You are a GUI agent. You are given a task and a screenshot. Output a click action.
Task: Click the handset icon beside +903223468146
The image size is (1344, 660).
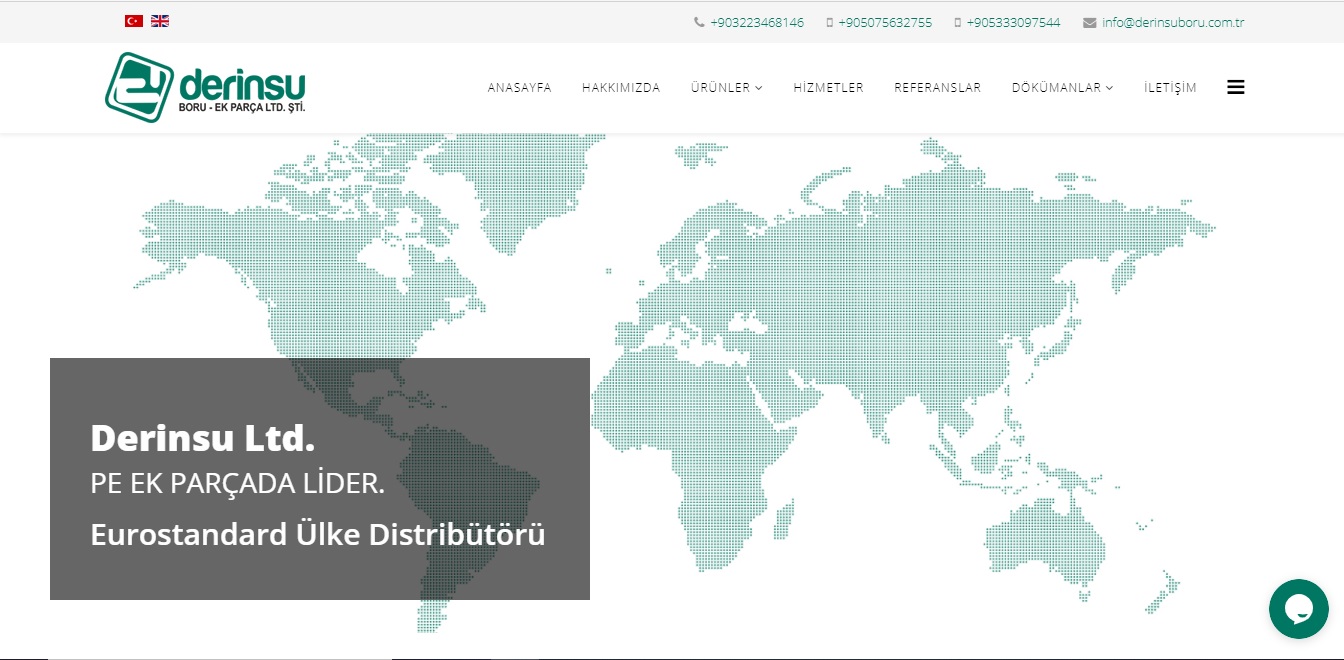[x=699, y=22]
